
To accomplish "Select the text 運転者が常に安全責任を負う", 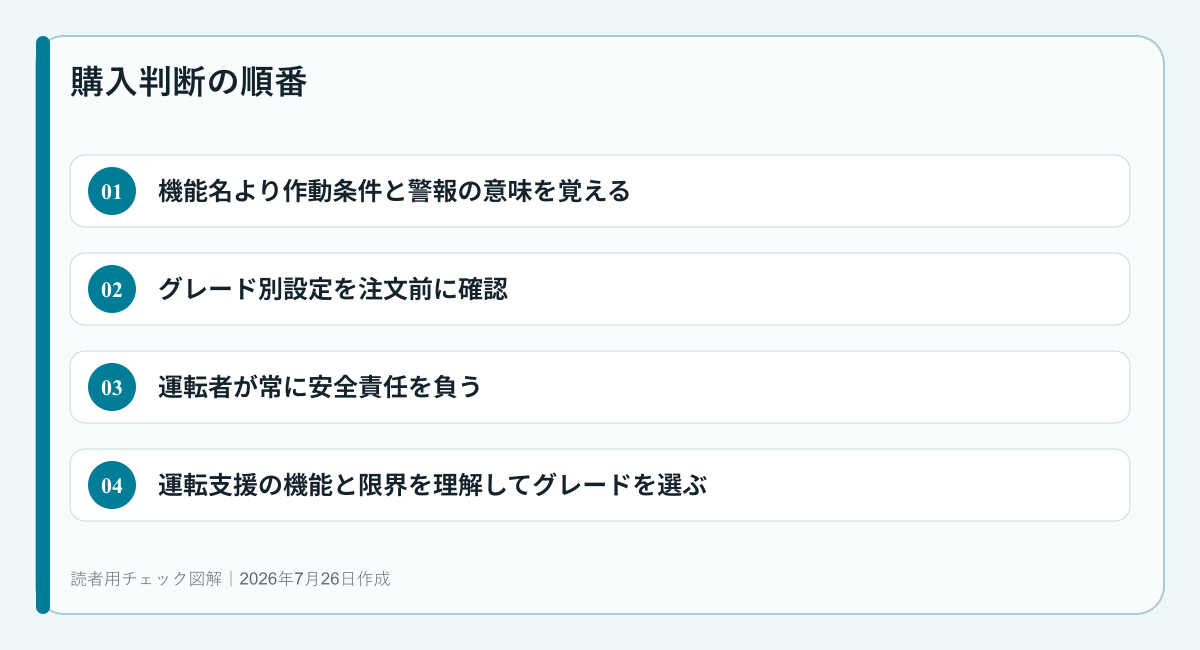I will (320, 387).
